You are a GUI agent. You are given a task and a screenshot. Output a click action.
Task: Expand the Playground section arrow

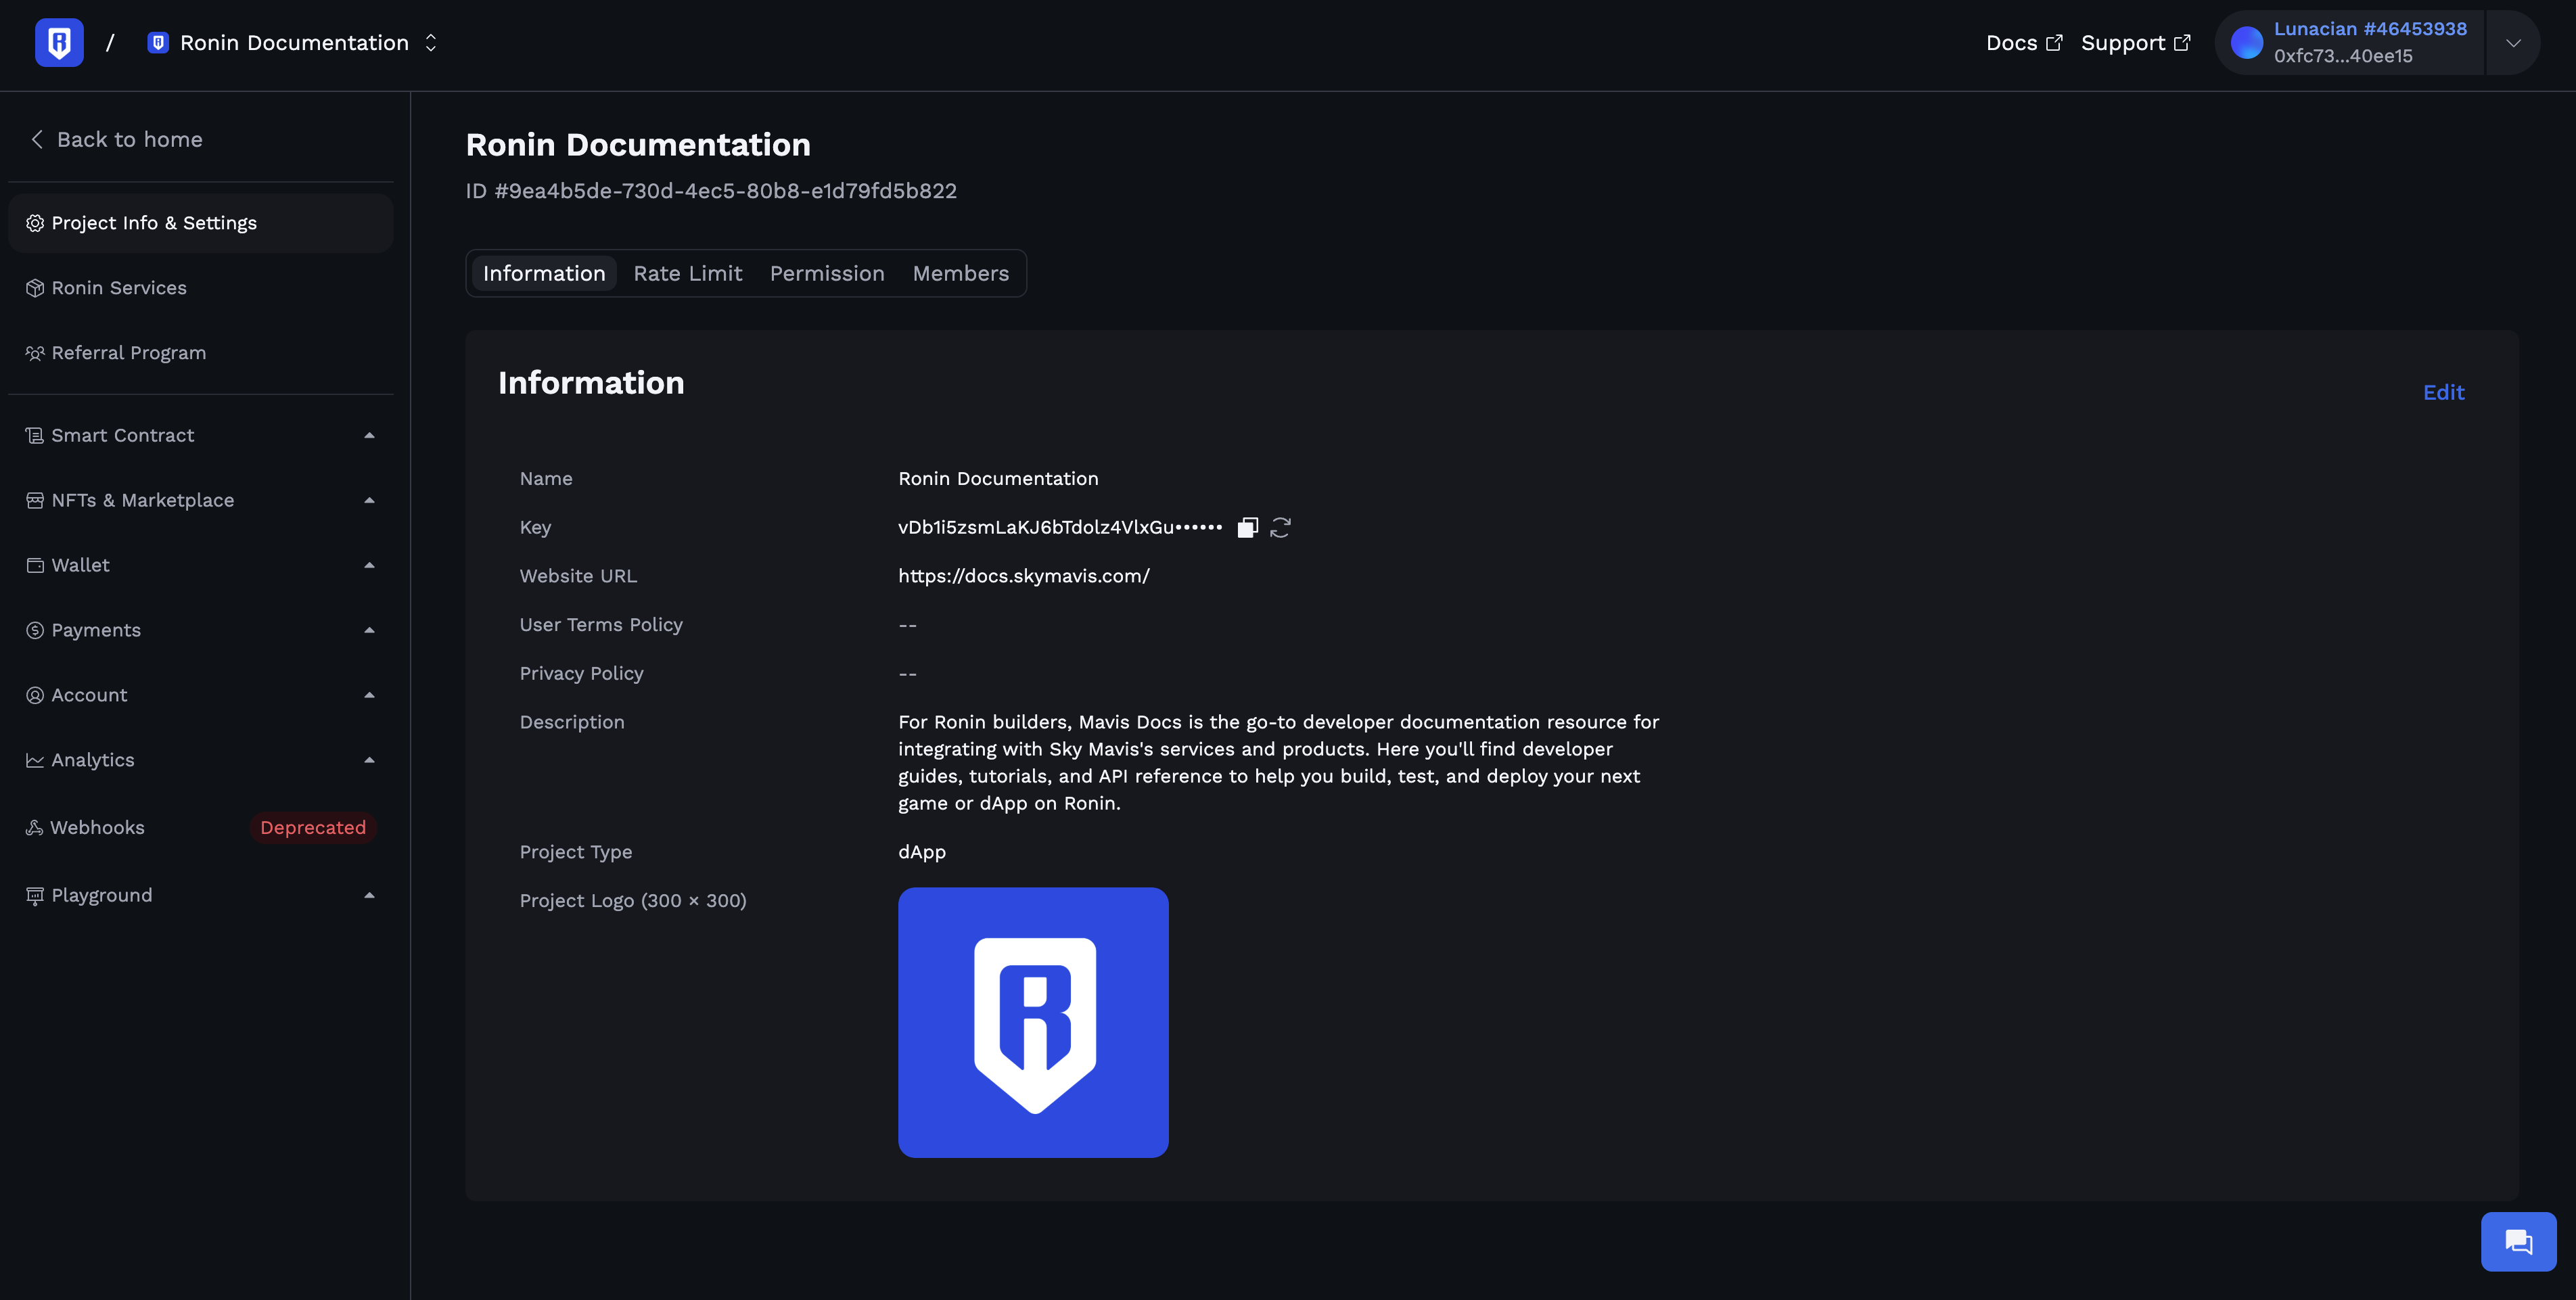[x=369, y=895]
